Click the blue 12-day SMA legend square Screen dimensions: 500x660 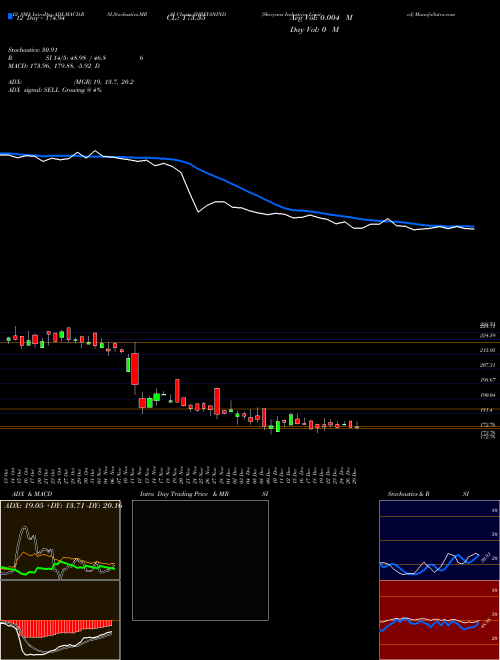click(10, 16)
